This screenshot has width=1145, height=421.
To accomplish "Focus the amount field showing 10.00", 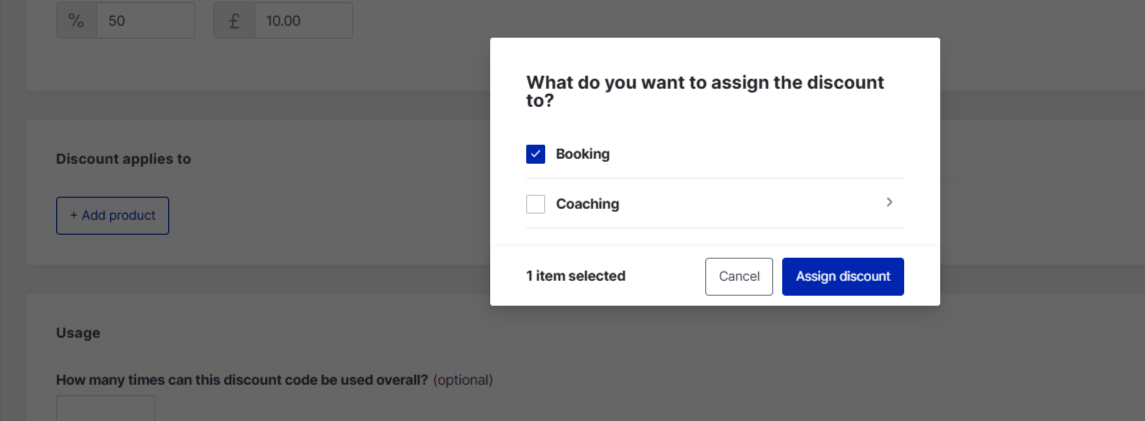I will tap(303, 20).
